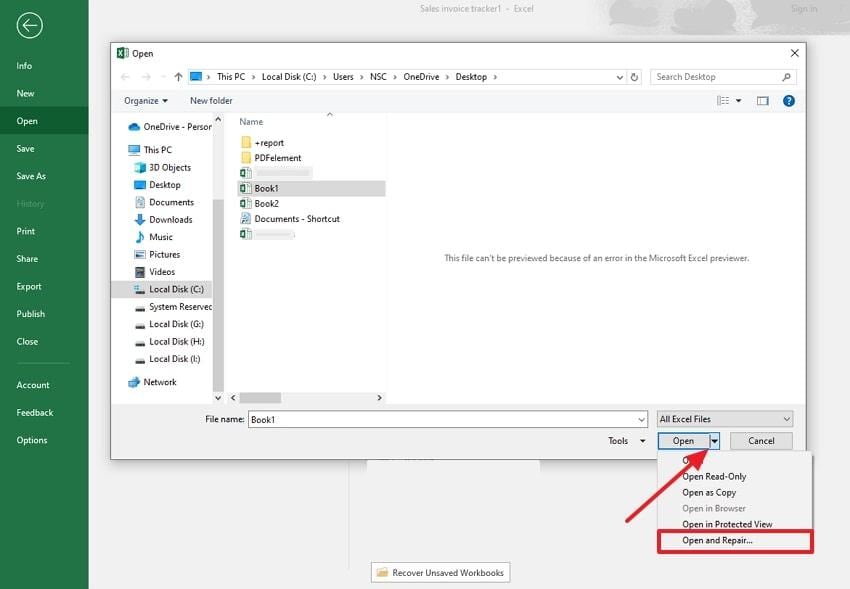850x589 pixels.
Task: Click the +report folder icon
Action: tap(246, 143)
